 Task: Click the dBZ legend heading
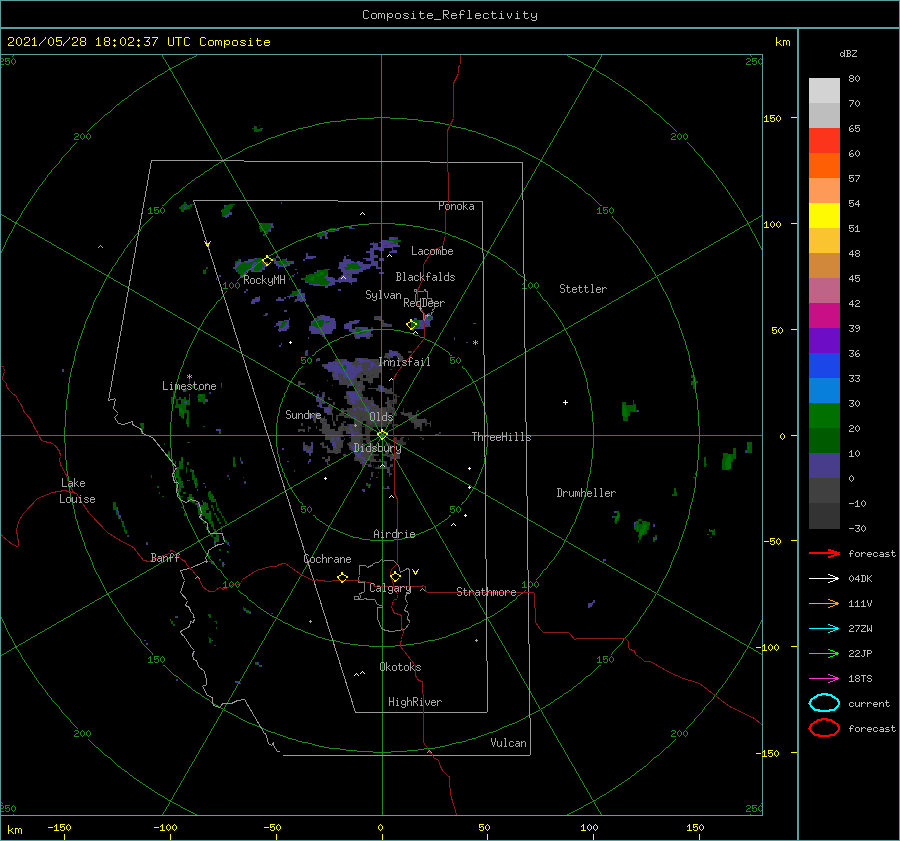[x=848, y=54]
